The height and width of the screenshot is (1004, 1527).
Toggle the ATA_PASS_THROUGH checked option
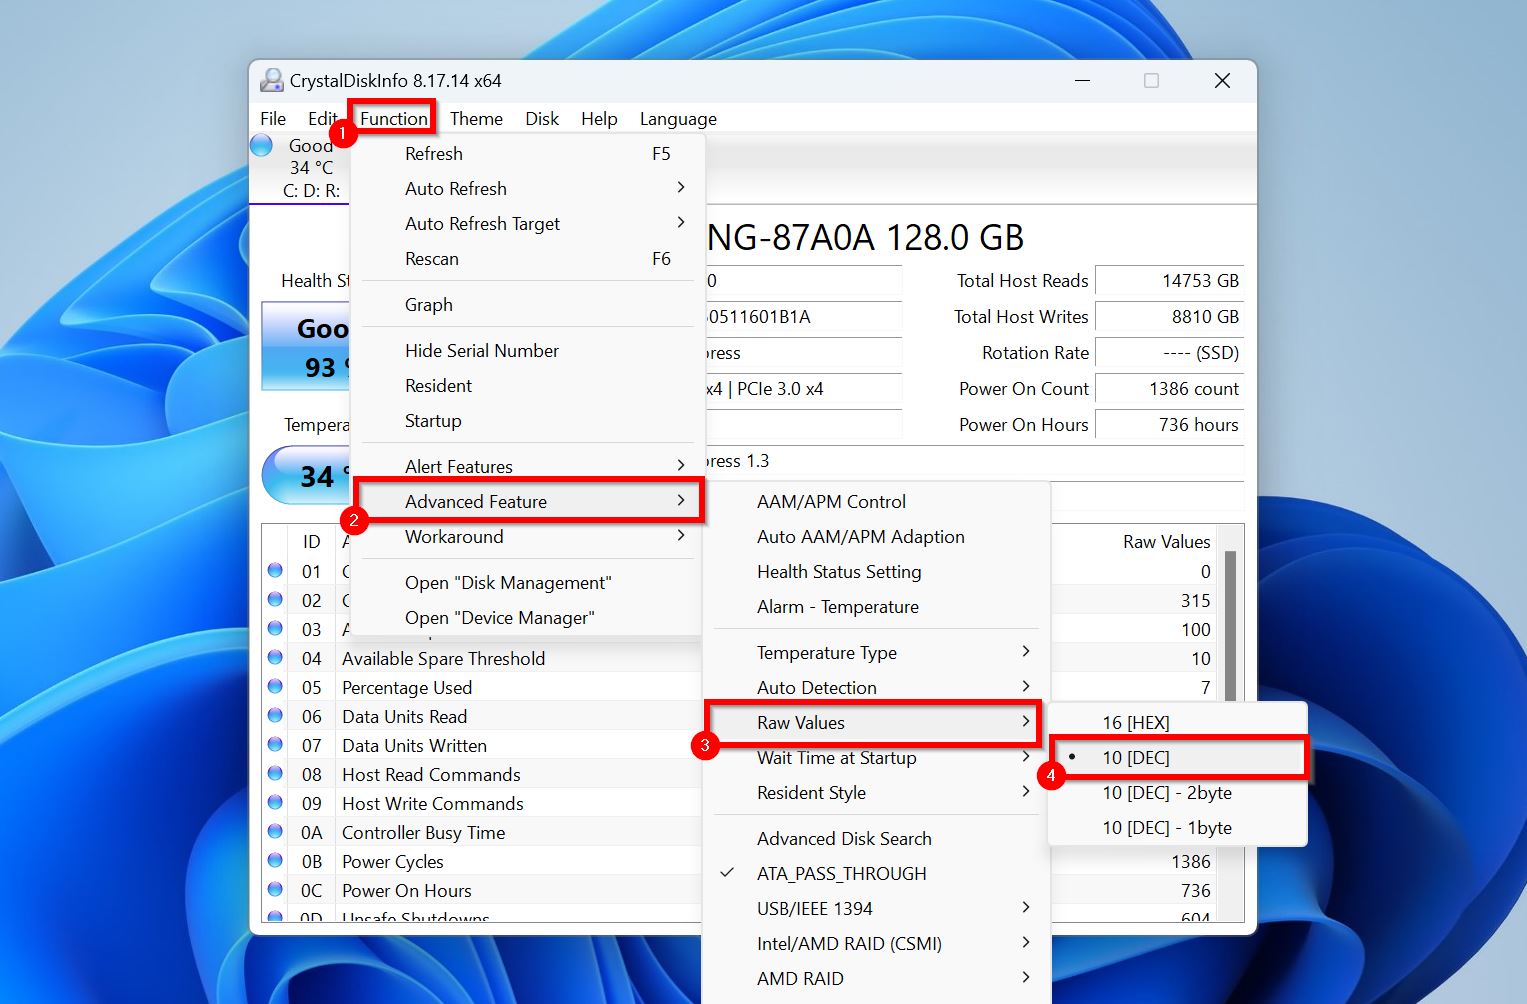841,874
